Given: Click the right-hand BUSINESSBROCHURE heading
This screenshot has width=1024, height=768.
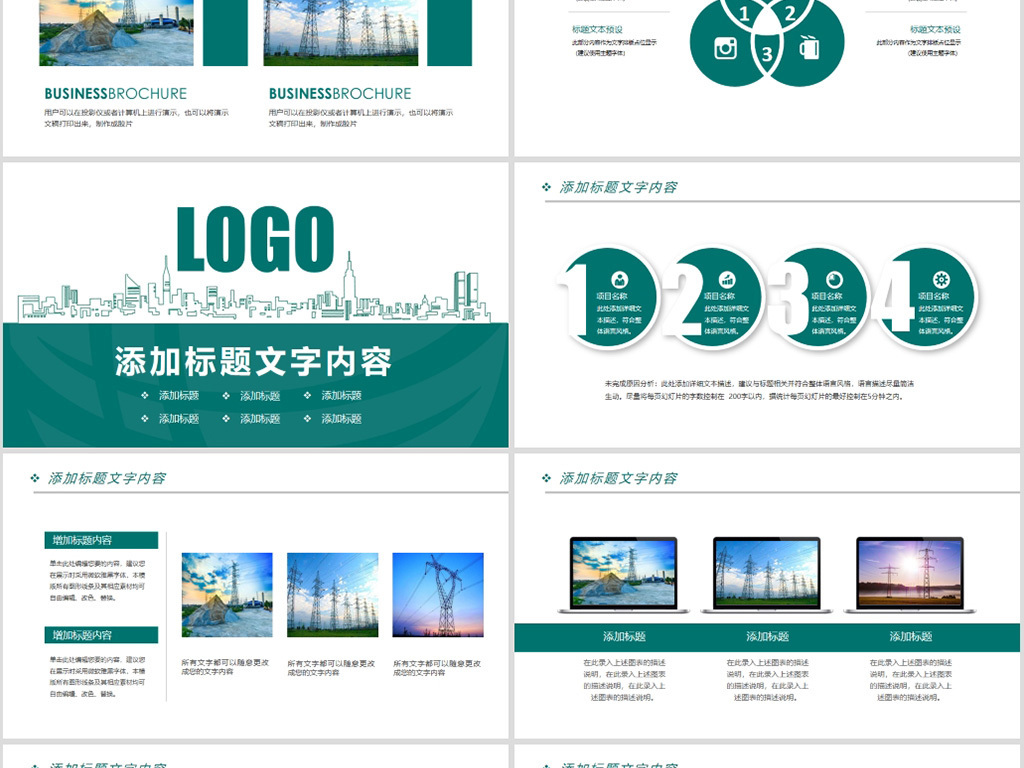Looking at the screenshot, I should point(340,94).
